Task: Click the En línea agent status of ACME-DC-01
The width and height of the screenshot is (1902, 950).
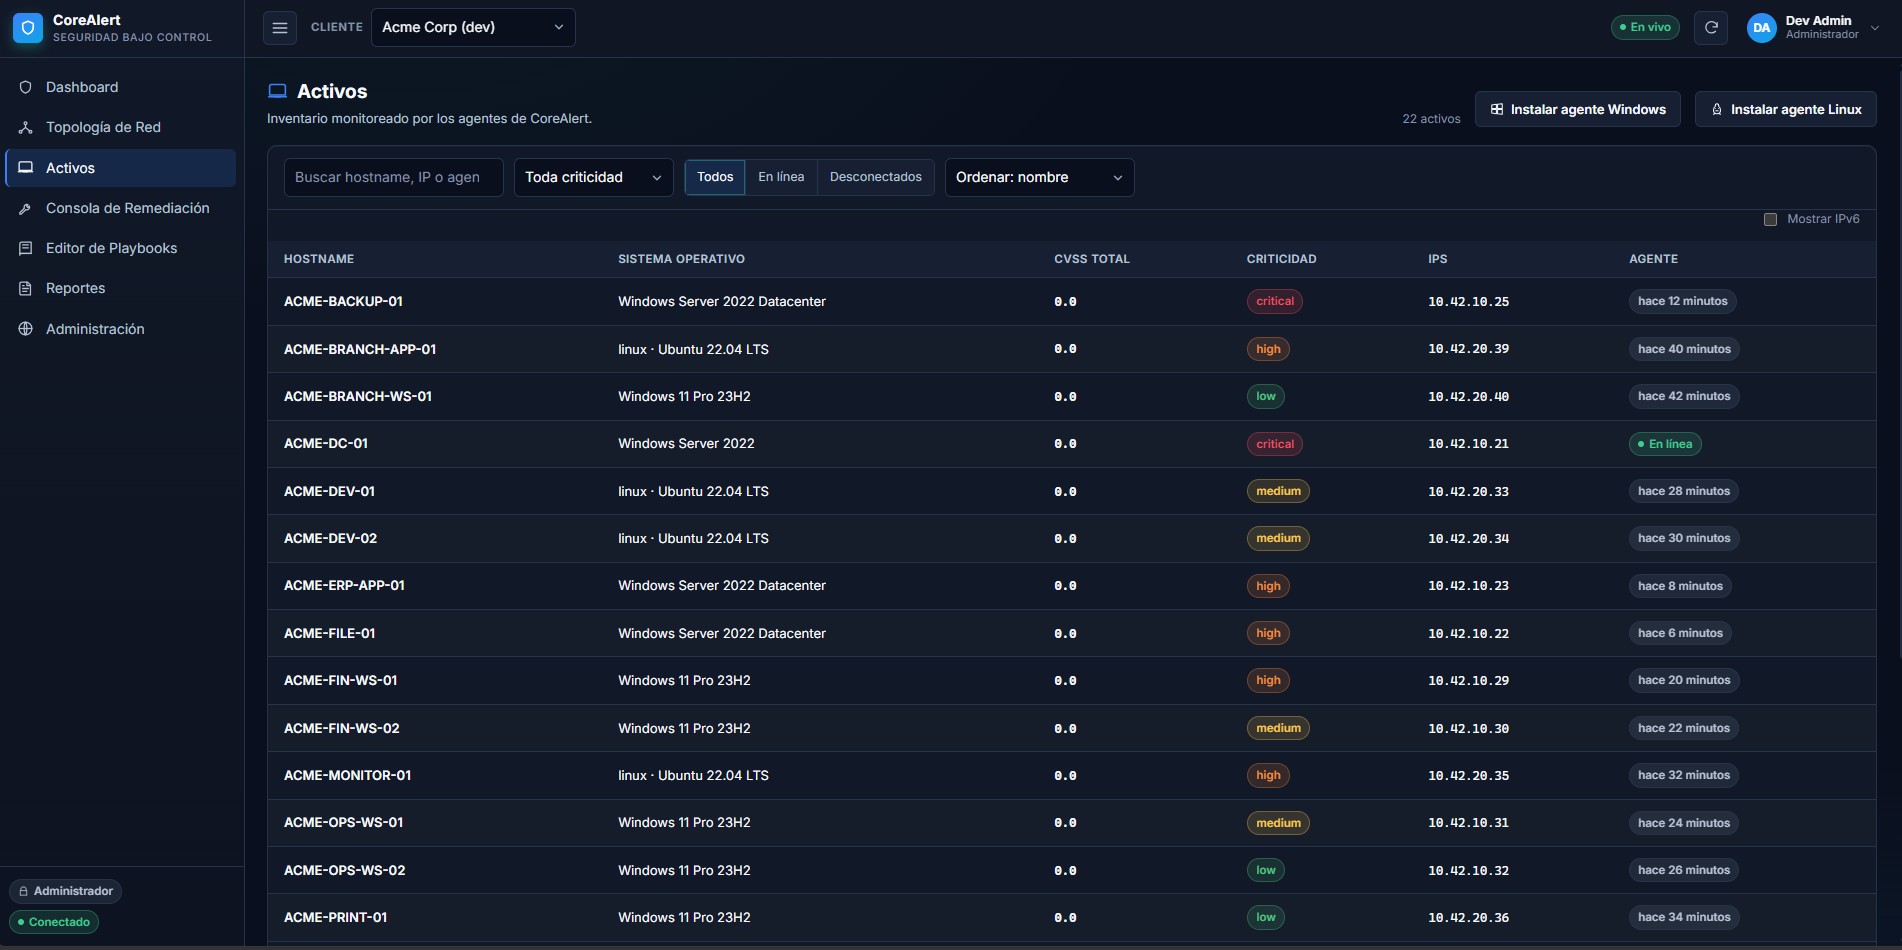Action: (x=1665, y=444)
